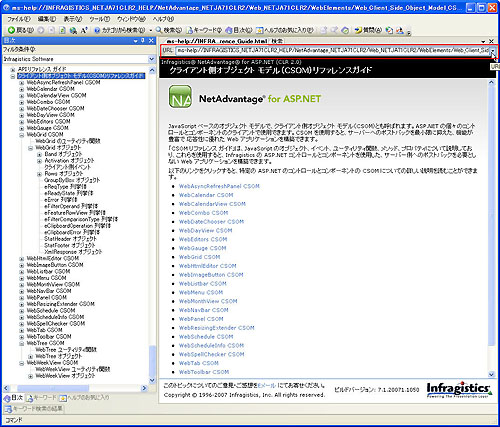Select WebHtmlEditor CSOM in the tree
This screenshot has width=500, height=427.
53,259
